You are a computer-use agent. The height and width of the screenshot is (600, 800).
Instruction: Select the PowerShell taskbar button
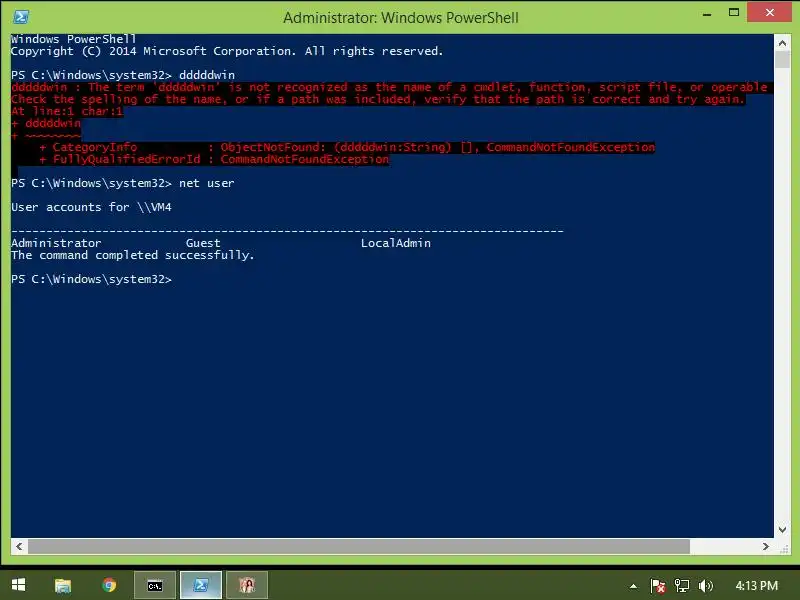(201, 585)
